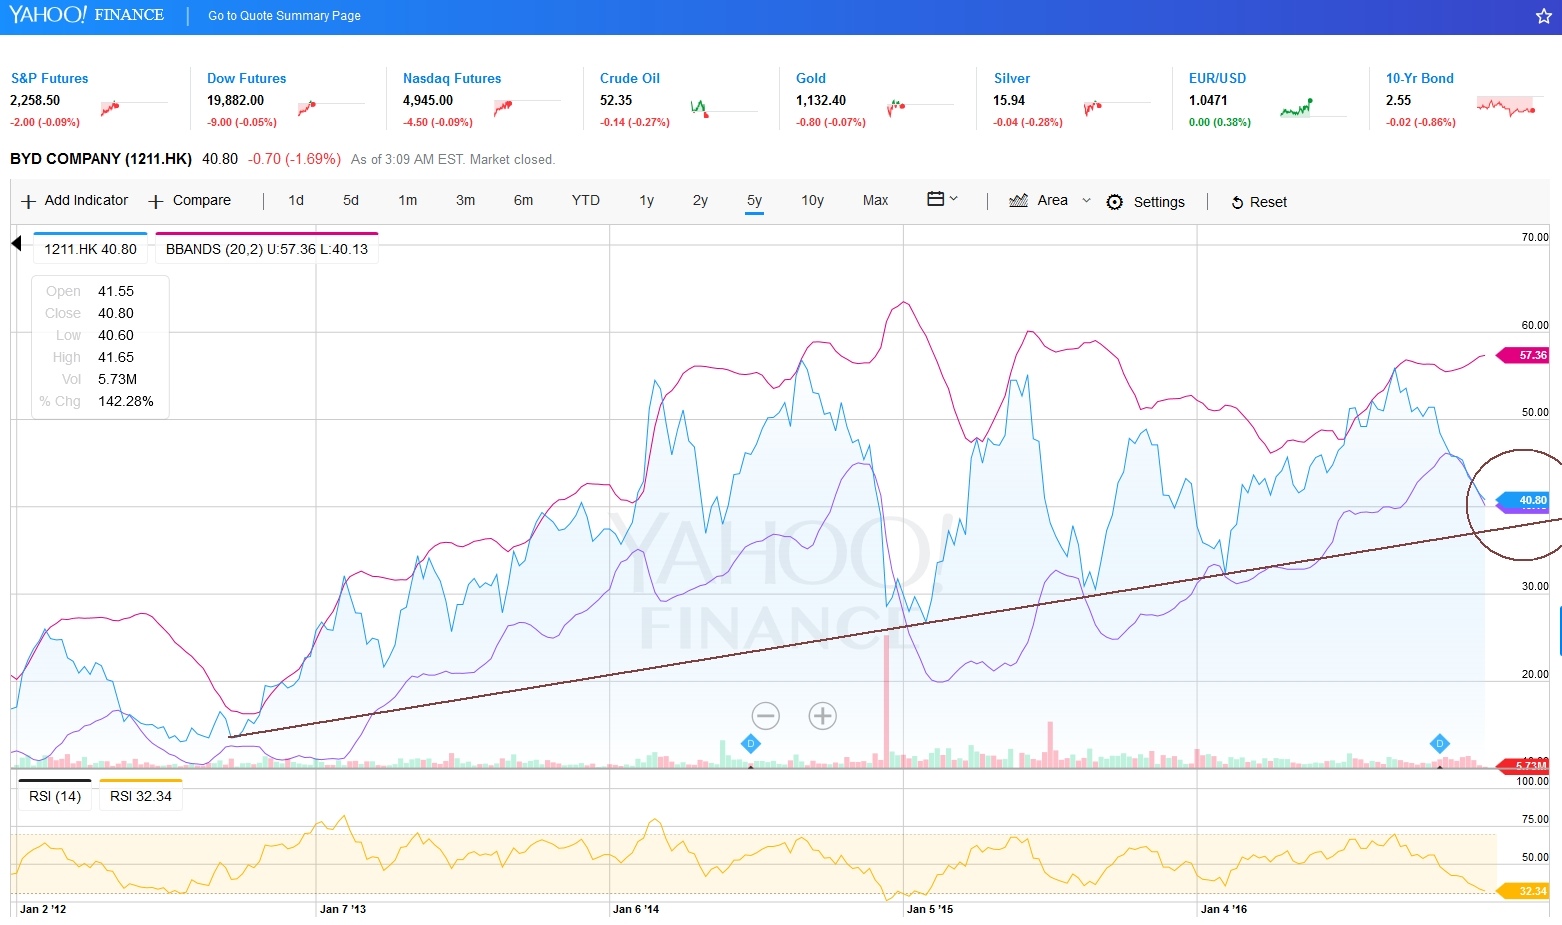
Task: Expand the chart type dropdown arrow
Action: pyautogui.click(x=1086, y=200)
